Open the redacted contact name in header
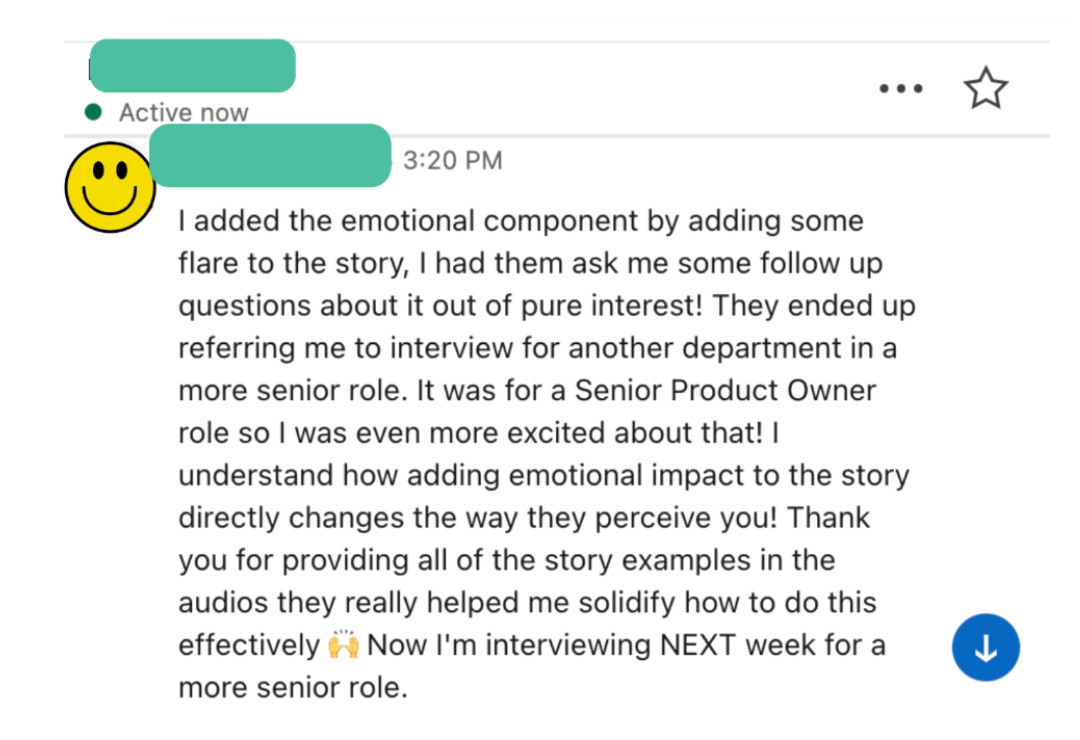Viewport: 1080px width, 740px height. coord(192,66)
